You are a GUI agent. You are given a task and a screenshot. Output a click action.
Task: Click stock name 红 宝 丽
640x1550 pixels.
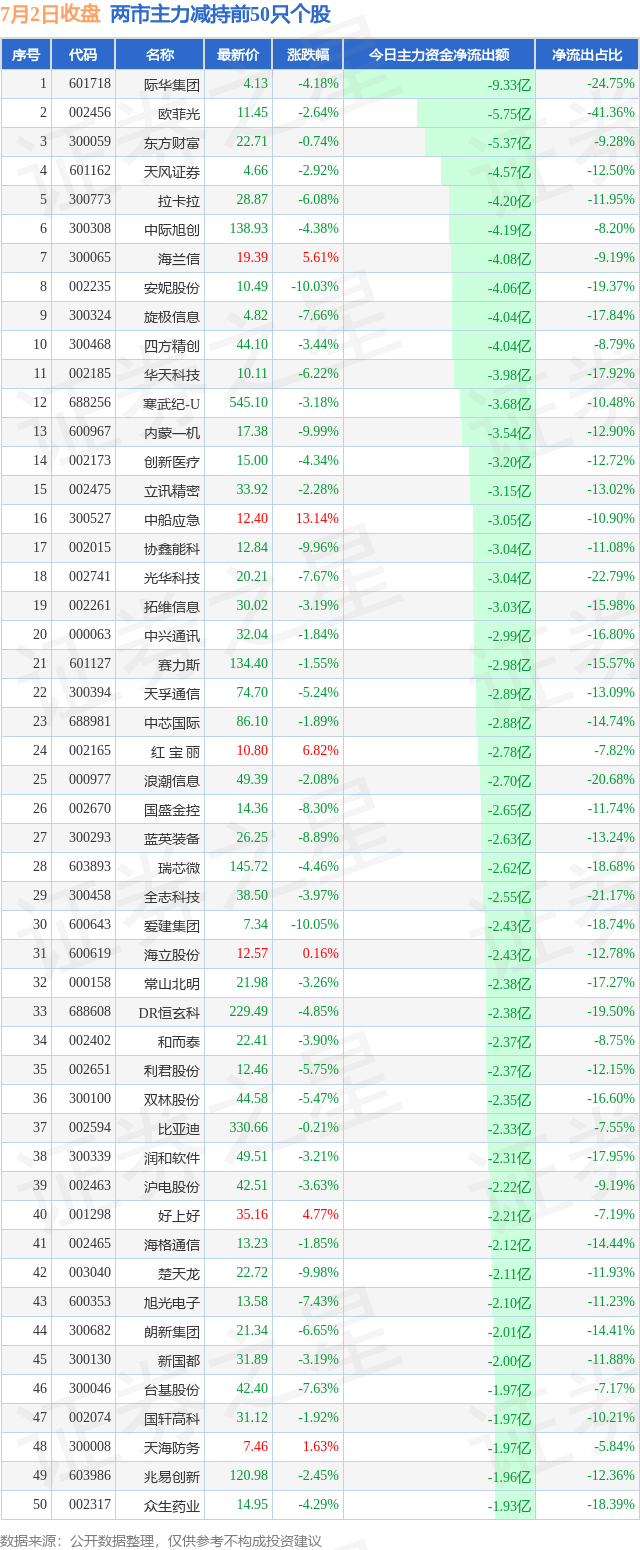tap(174, 751)
